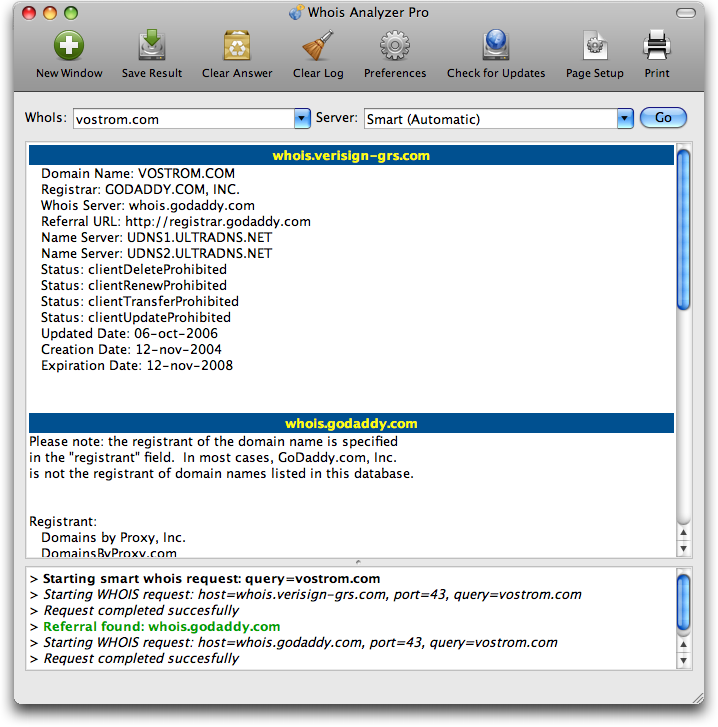Click the results pane scroll up arrow

(683, 532)
